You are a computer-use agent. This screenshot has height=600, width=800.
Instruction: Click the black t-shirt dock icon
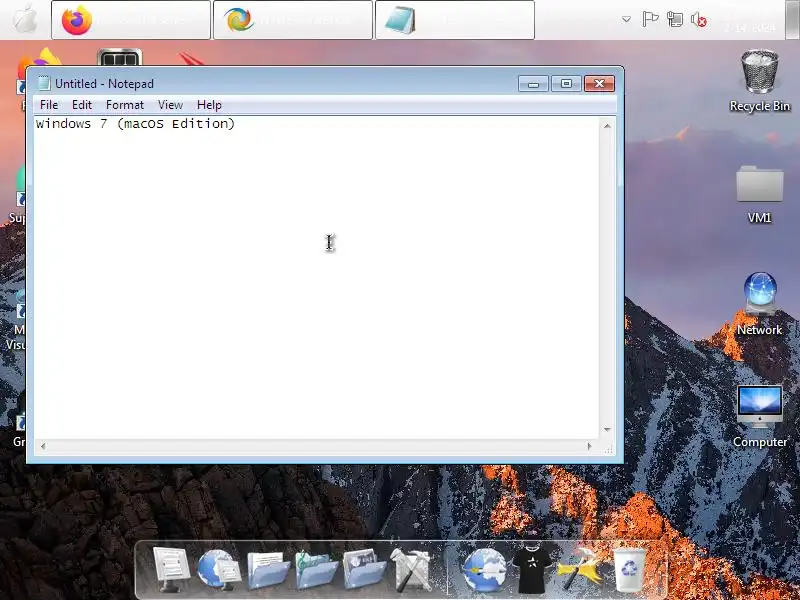coord(532,570)
